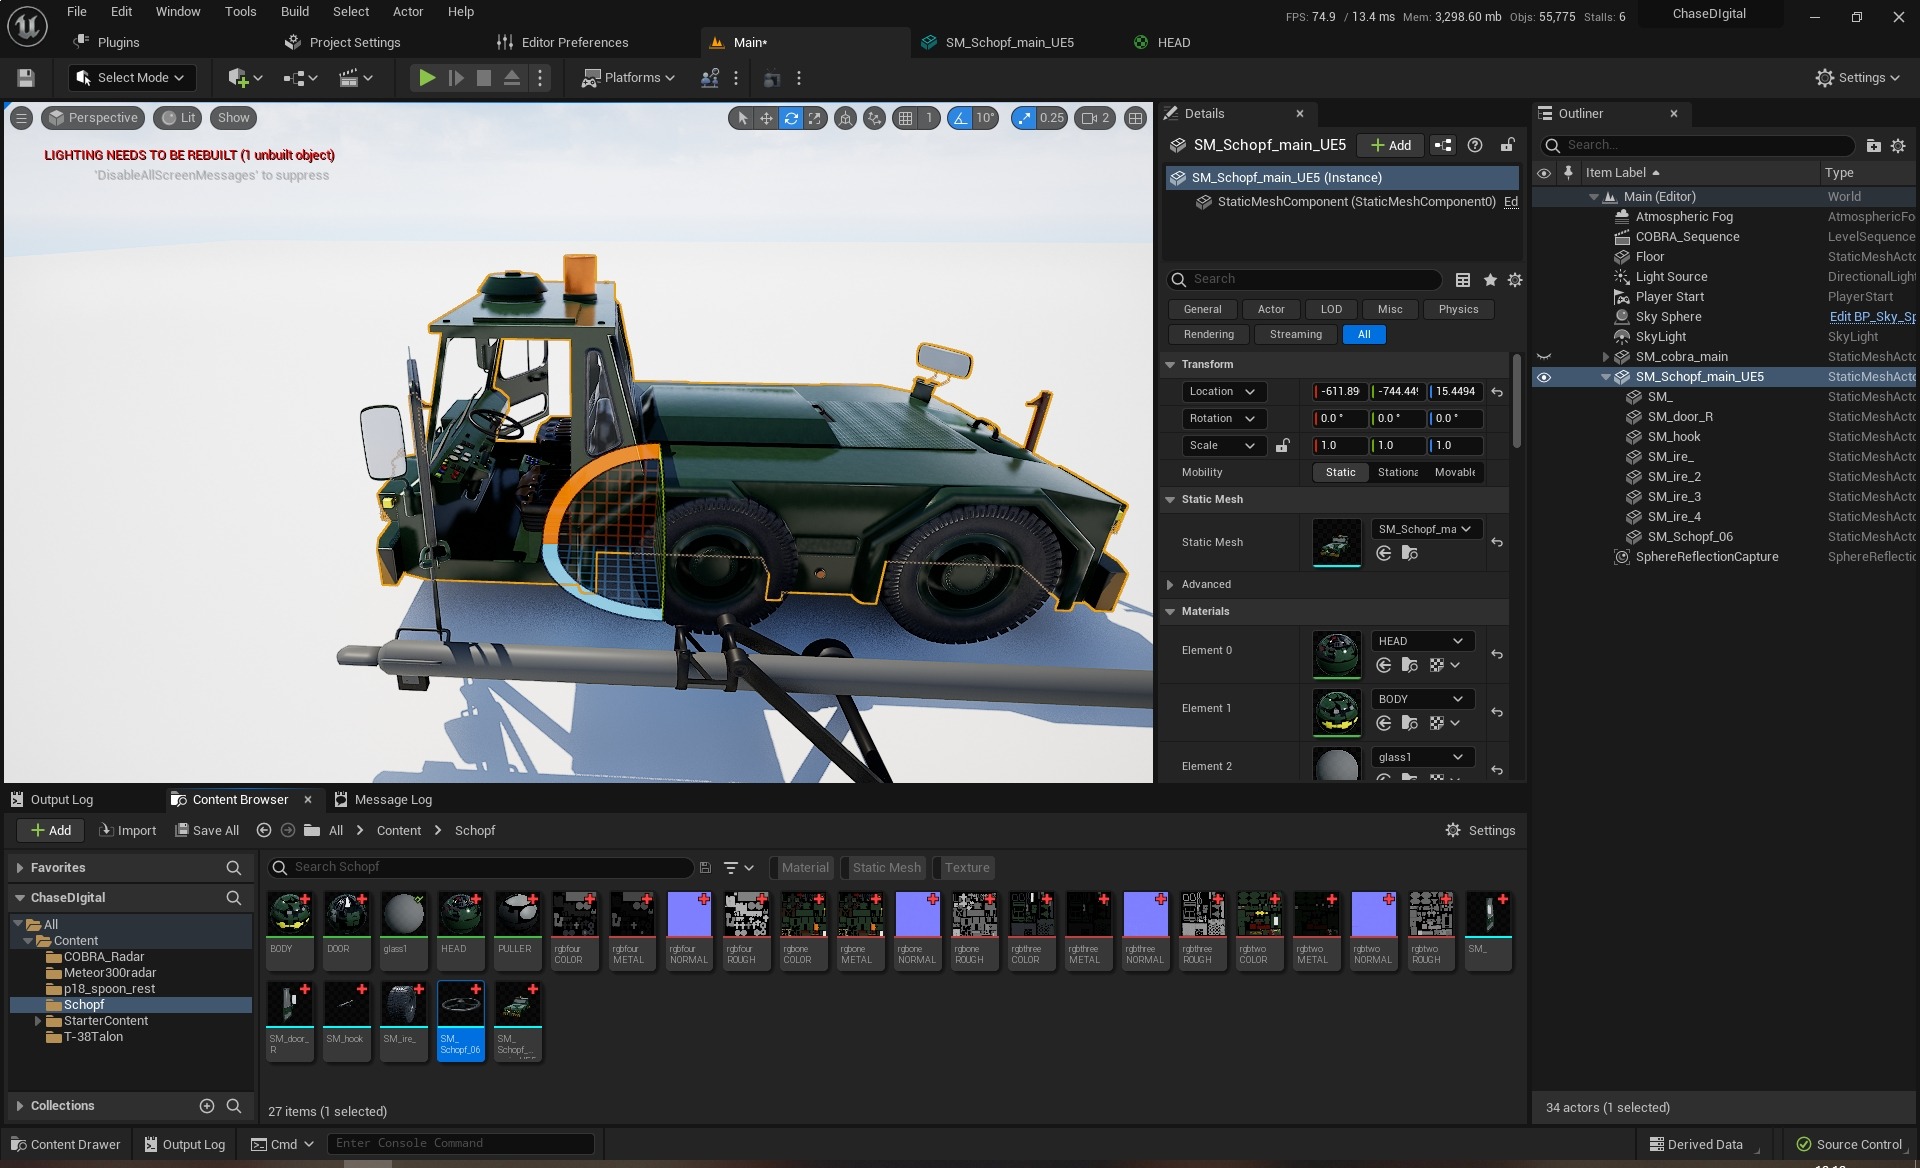Toggle rotation angle snapping in the viewport
The height and width of the screenshot is (1168, 1920).
960,118
